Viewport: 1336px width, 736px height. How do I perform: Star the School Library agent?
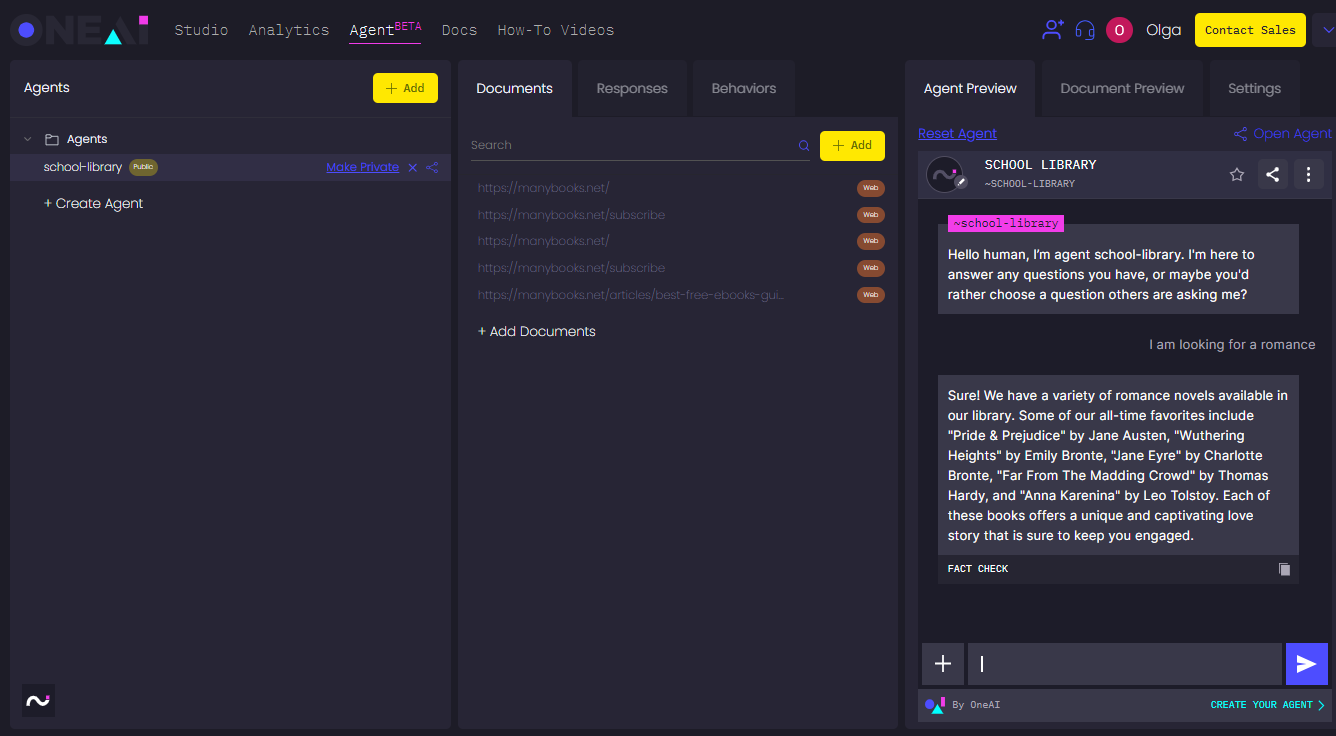1237,174
